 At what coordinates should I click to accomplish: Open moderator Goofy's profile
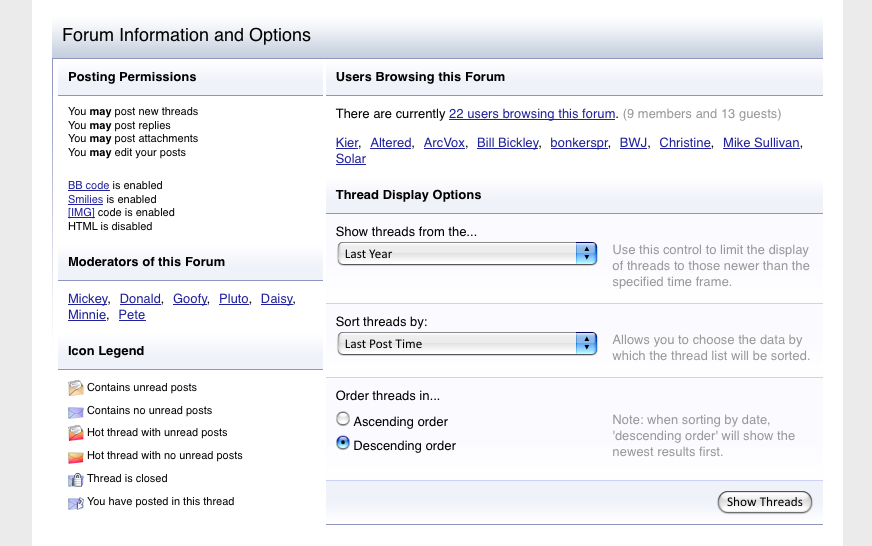190,299
